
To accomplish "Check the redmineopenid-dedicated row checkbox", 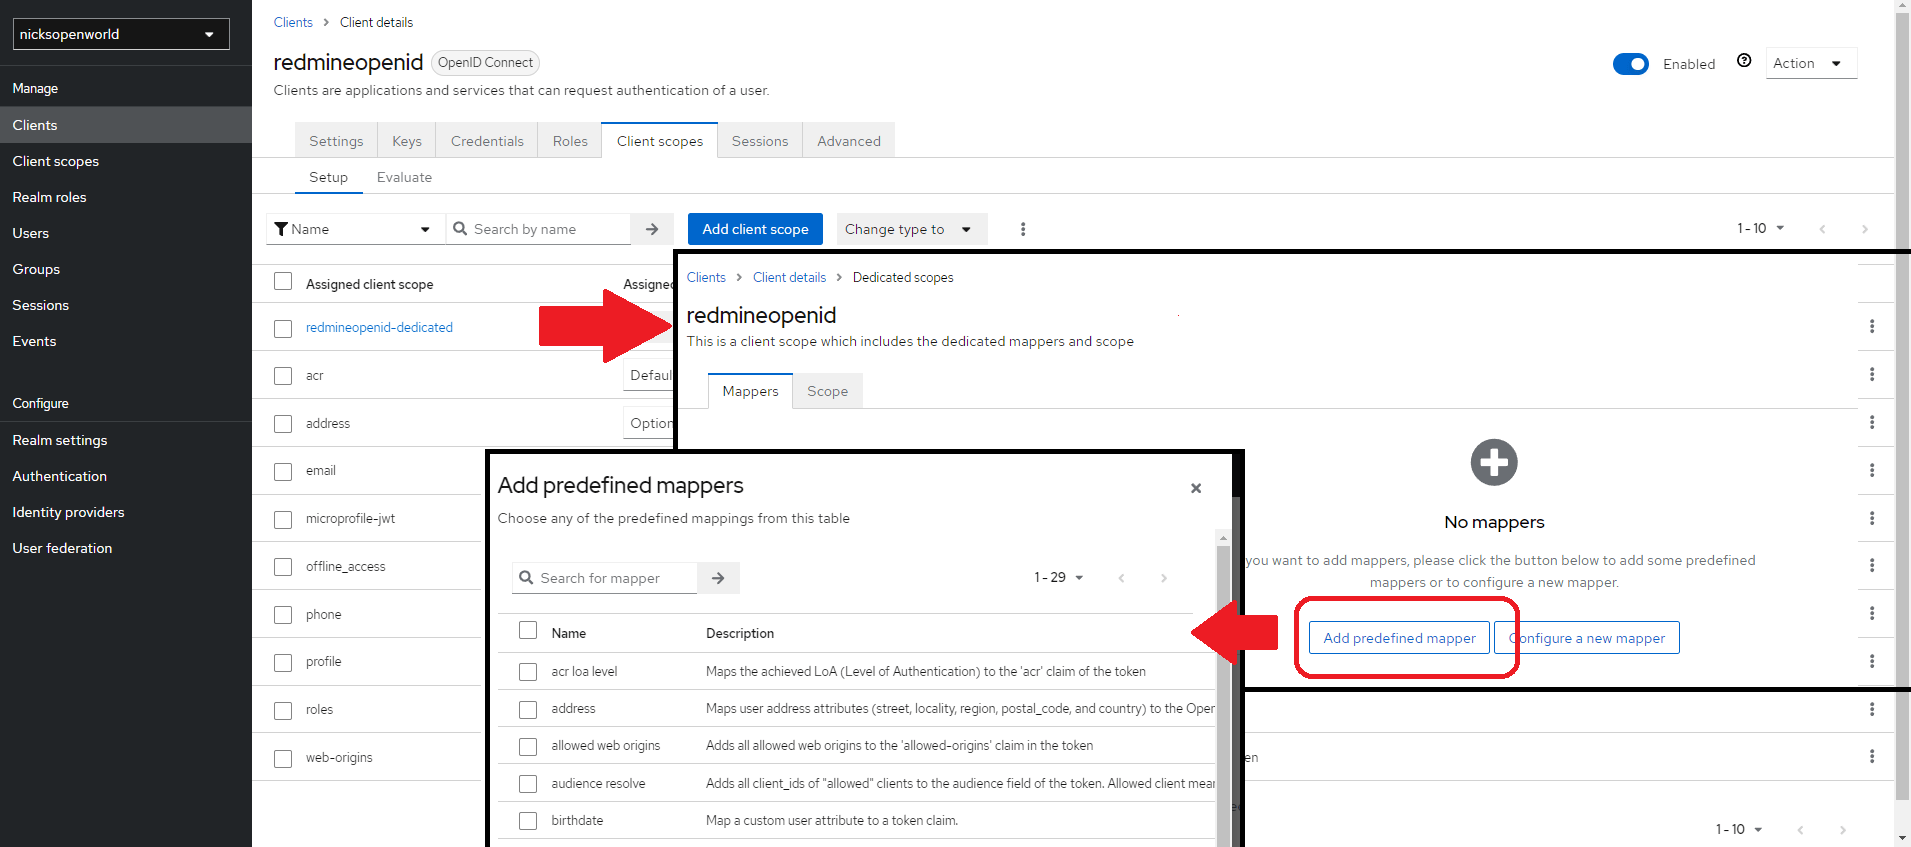I will (x=283, y=328).
